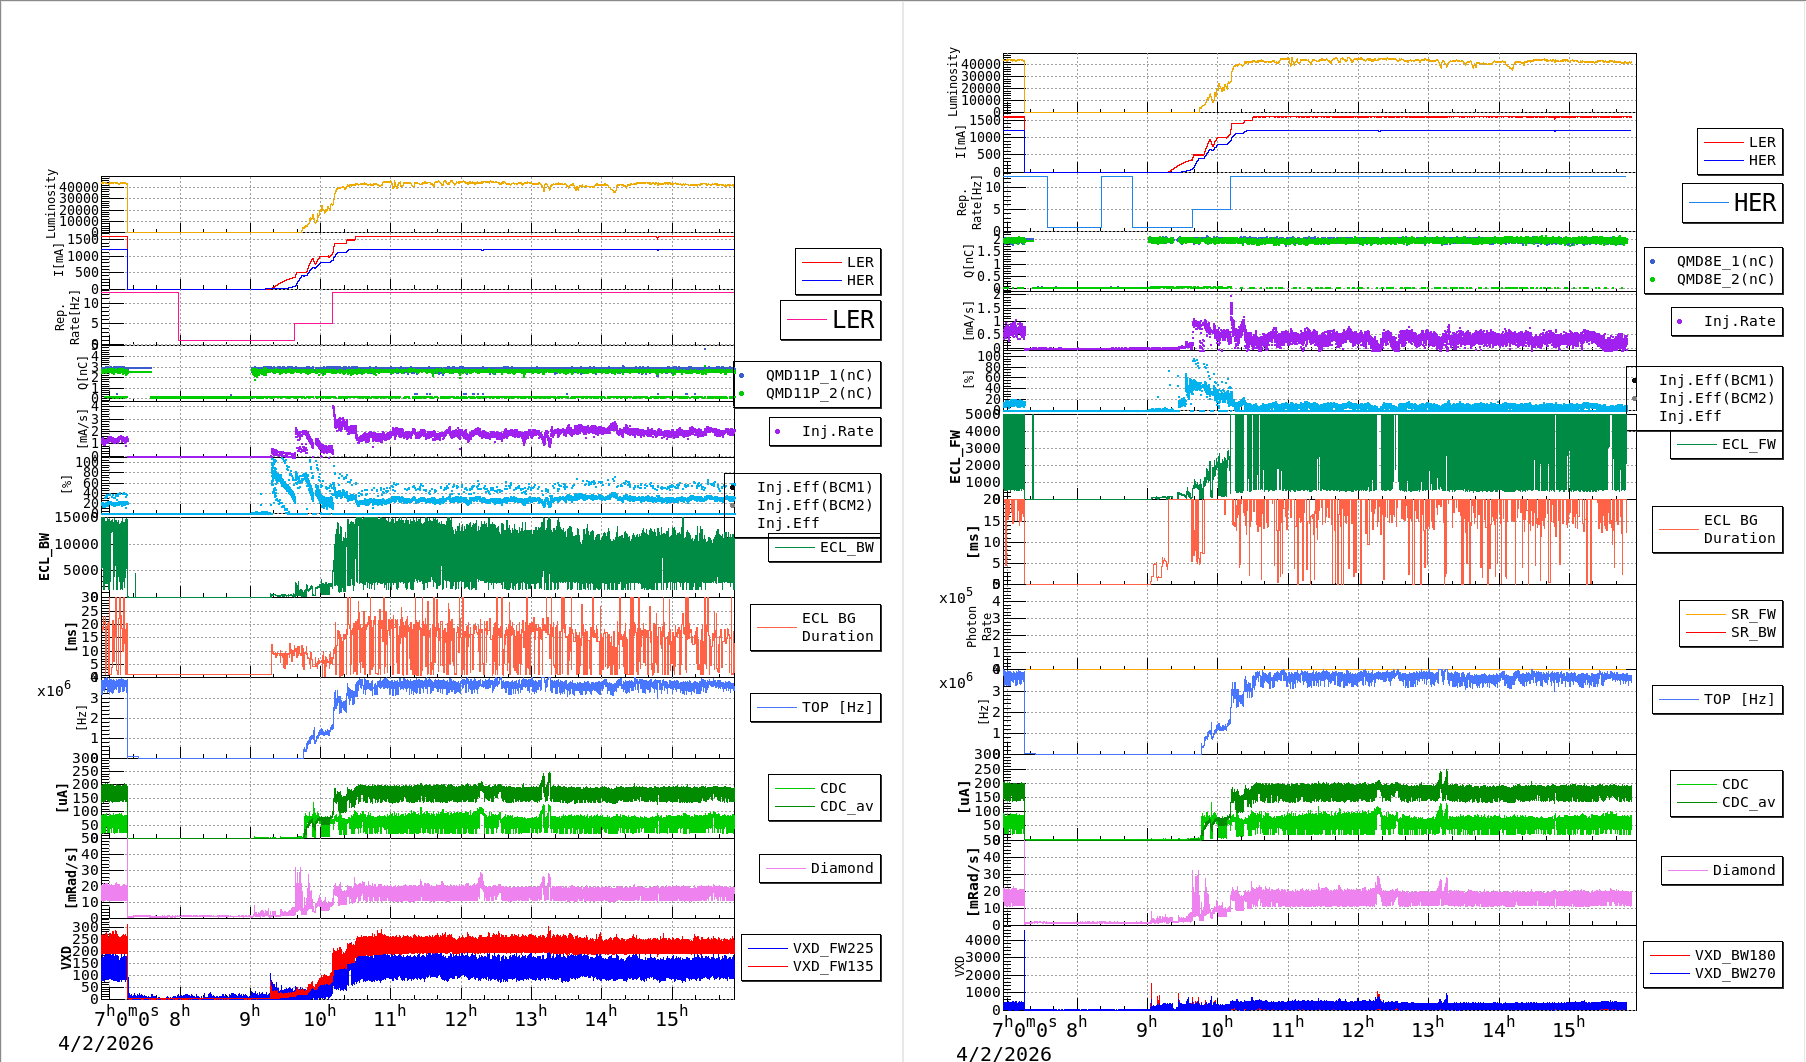Click the bold ECL_BW y-axis title
The height and width of the screenshot is (1062, 1806).
(44, 557)
